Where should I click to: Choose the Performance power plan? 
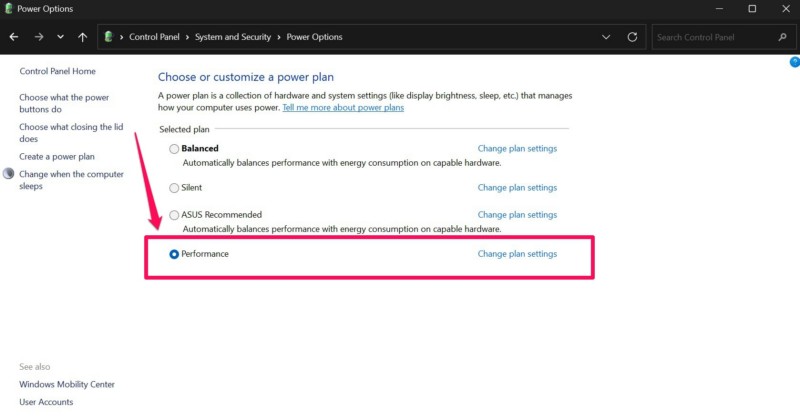pos(174,254)
